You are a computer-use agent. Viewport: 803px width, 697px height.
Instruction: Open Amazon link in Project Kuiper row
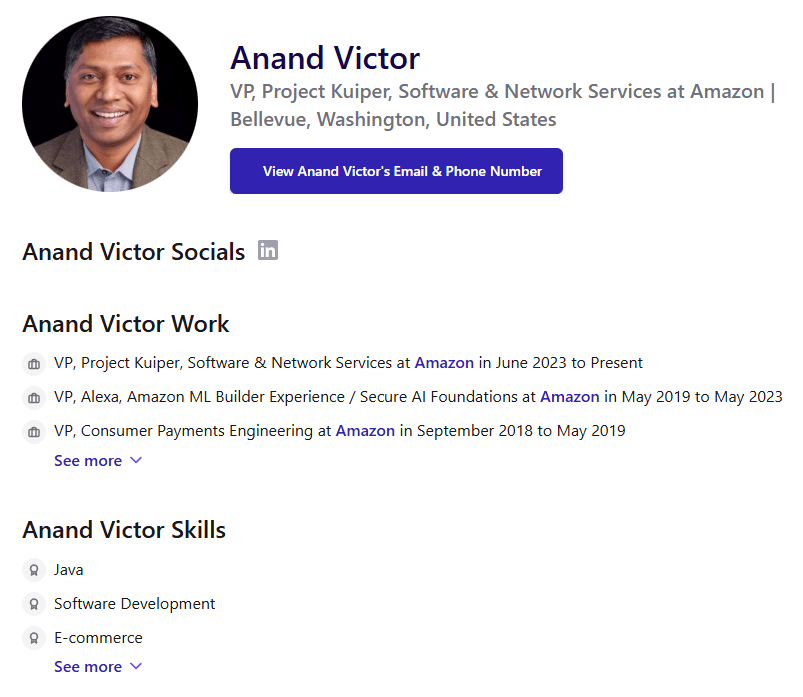click(x=444, y=363)
